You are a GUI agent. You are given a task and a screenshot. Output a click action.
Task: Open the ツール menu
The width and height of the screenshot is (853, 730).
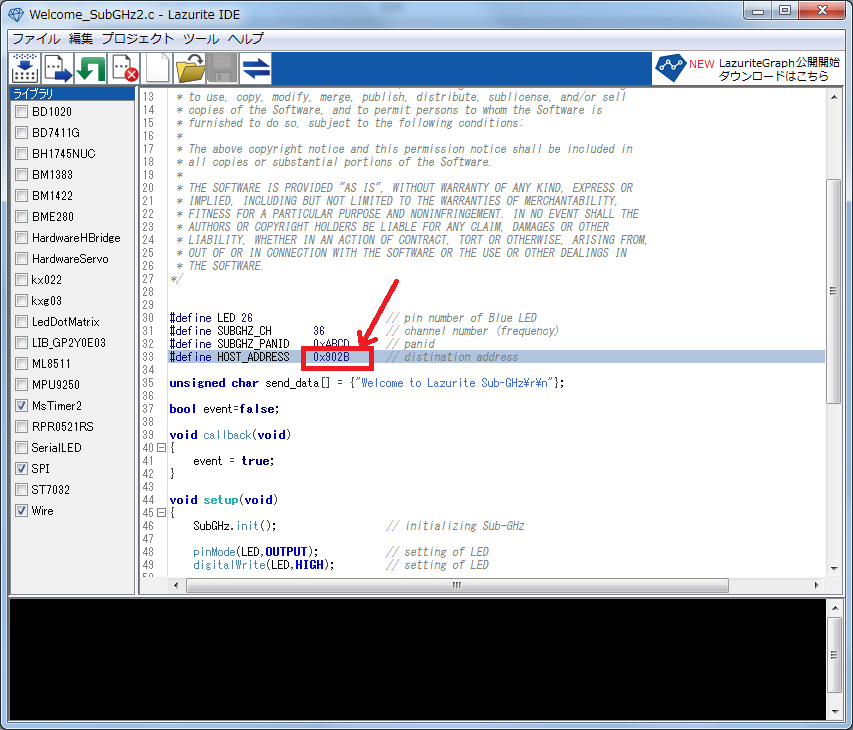pos(201,39)
